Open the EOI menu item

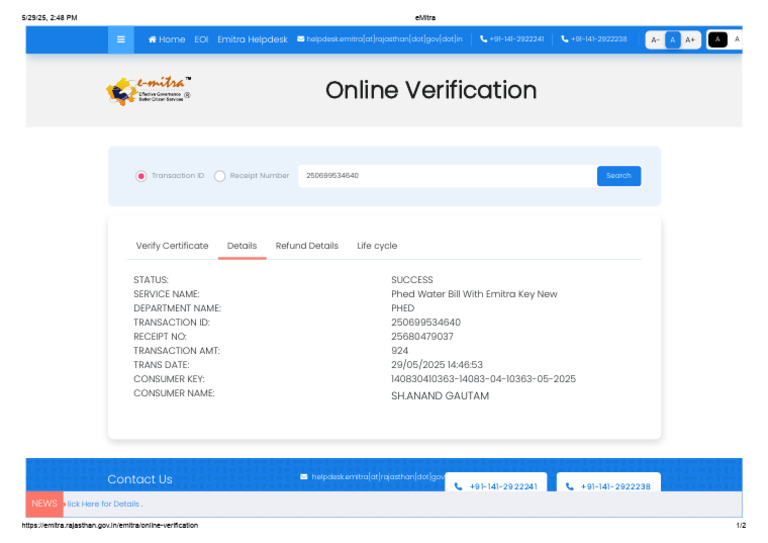(201, 40)
